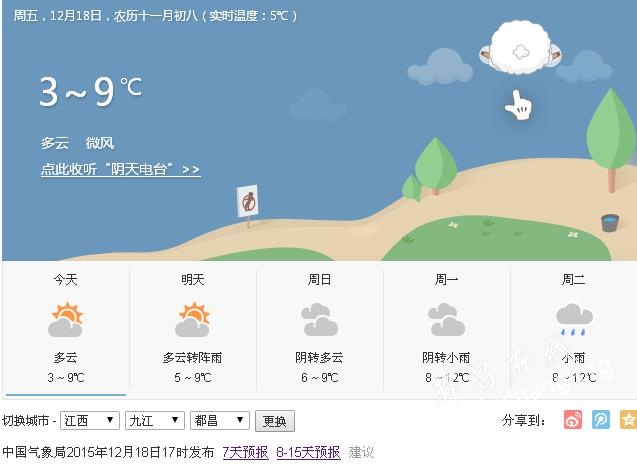The image size is (637, 465).
Task: Click Tuesday's light rain icon
Action: [x=574, y=319]
